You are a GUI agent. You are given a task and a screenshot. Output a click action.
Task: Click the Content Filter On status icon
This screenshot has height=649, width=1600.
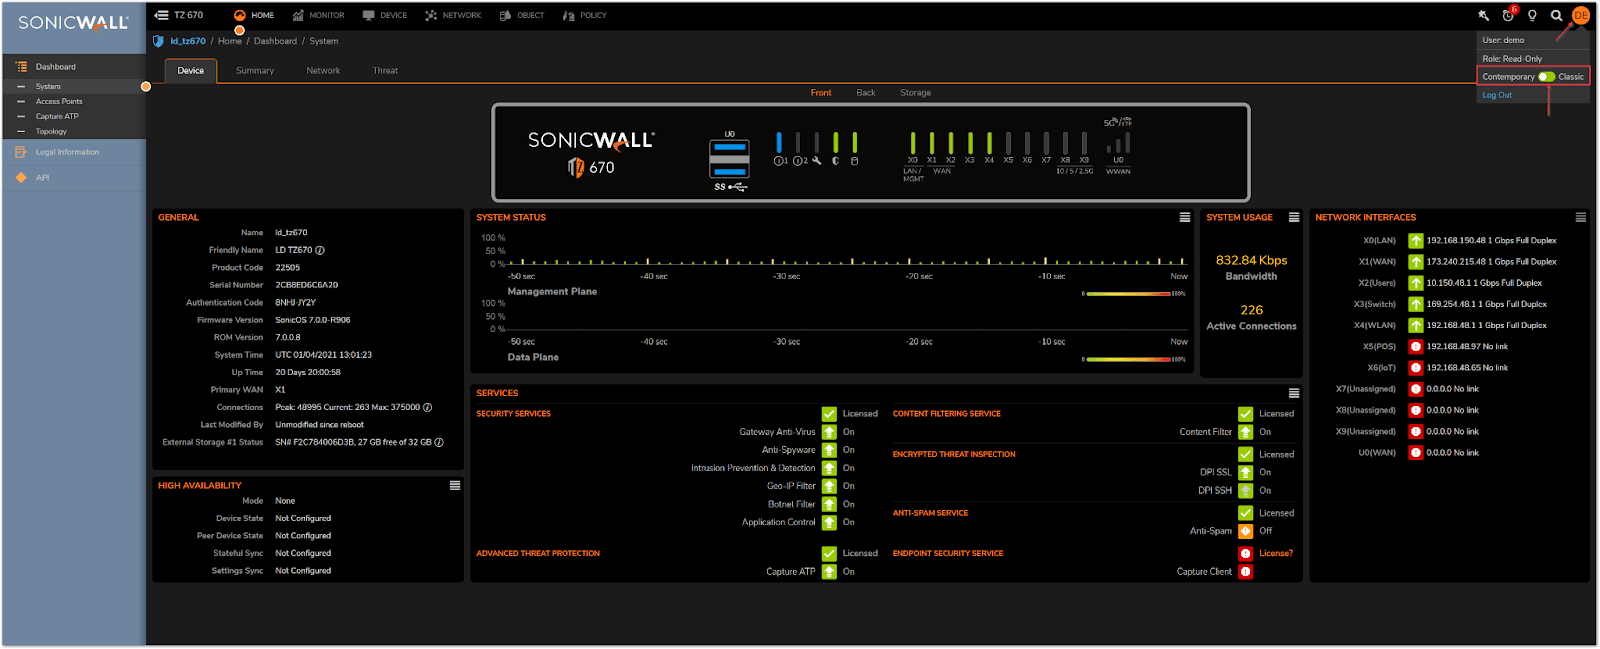click(x=1246, y=432)
